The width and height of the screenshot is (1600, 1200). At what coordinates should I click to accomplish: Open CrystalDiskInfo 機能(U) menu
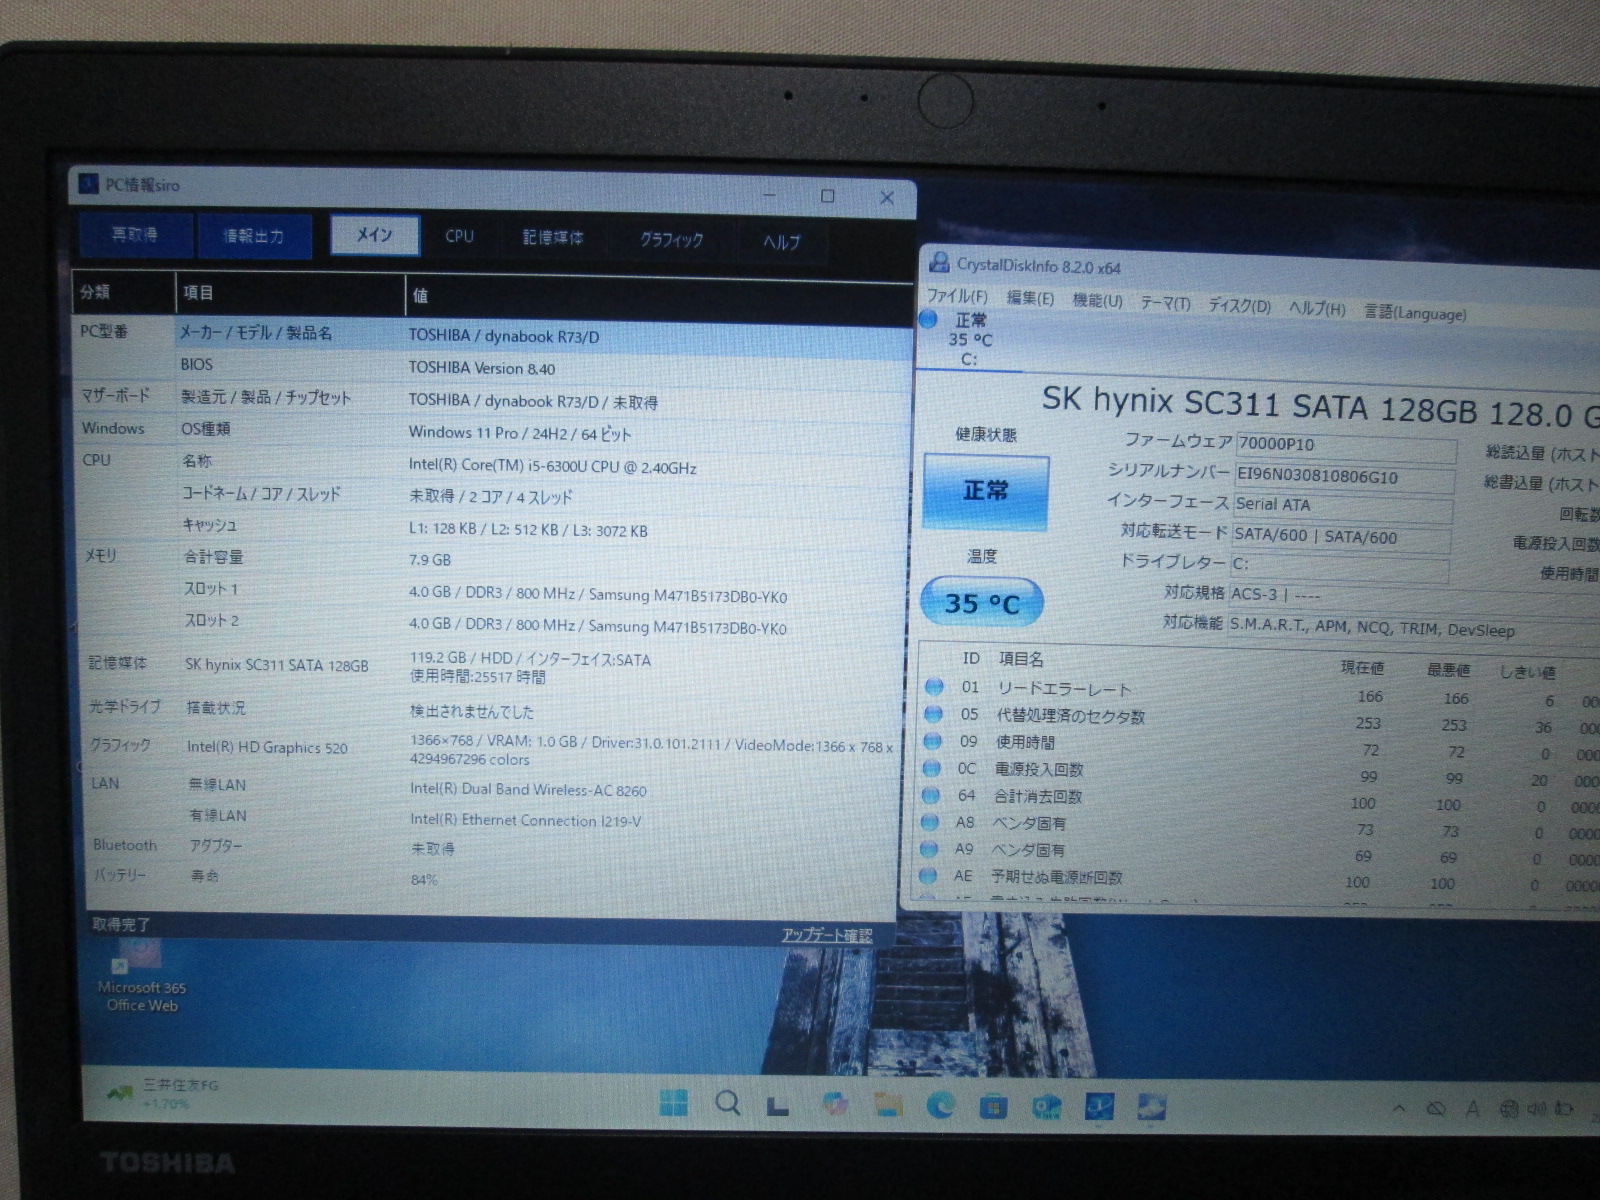point(1098,301)
